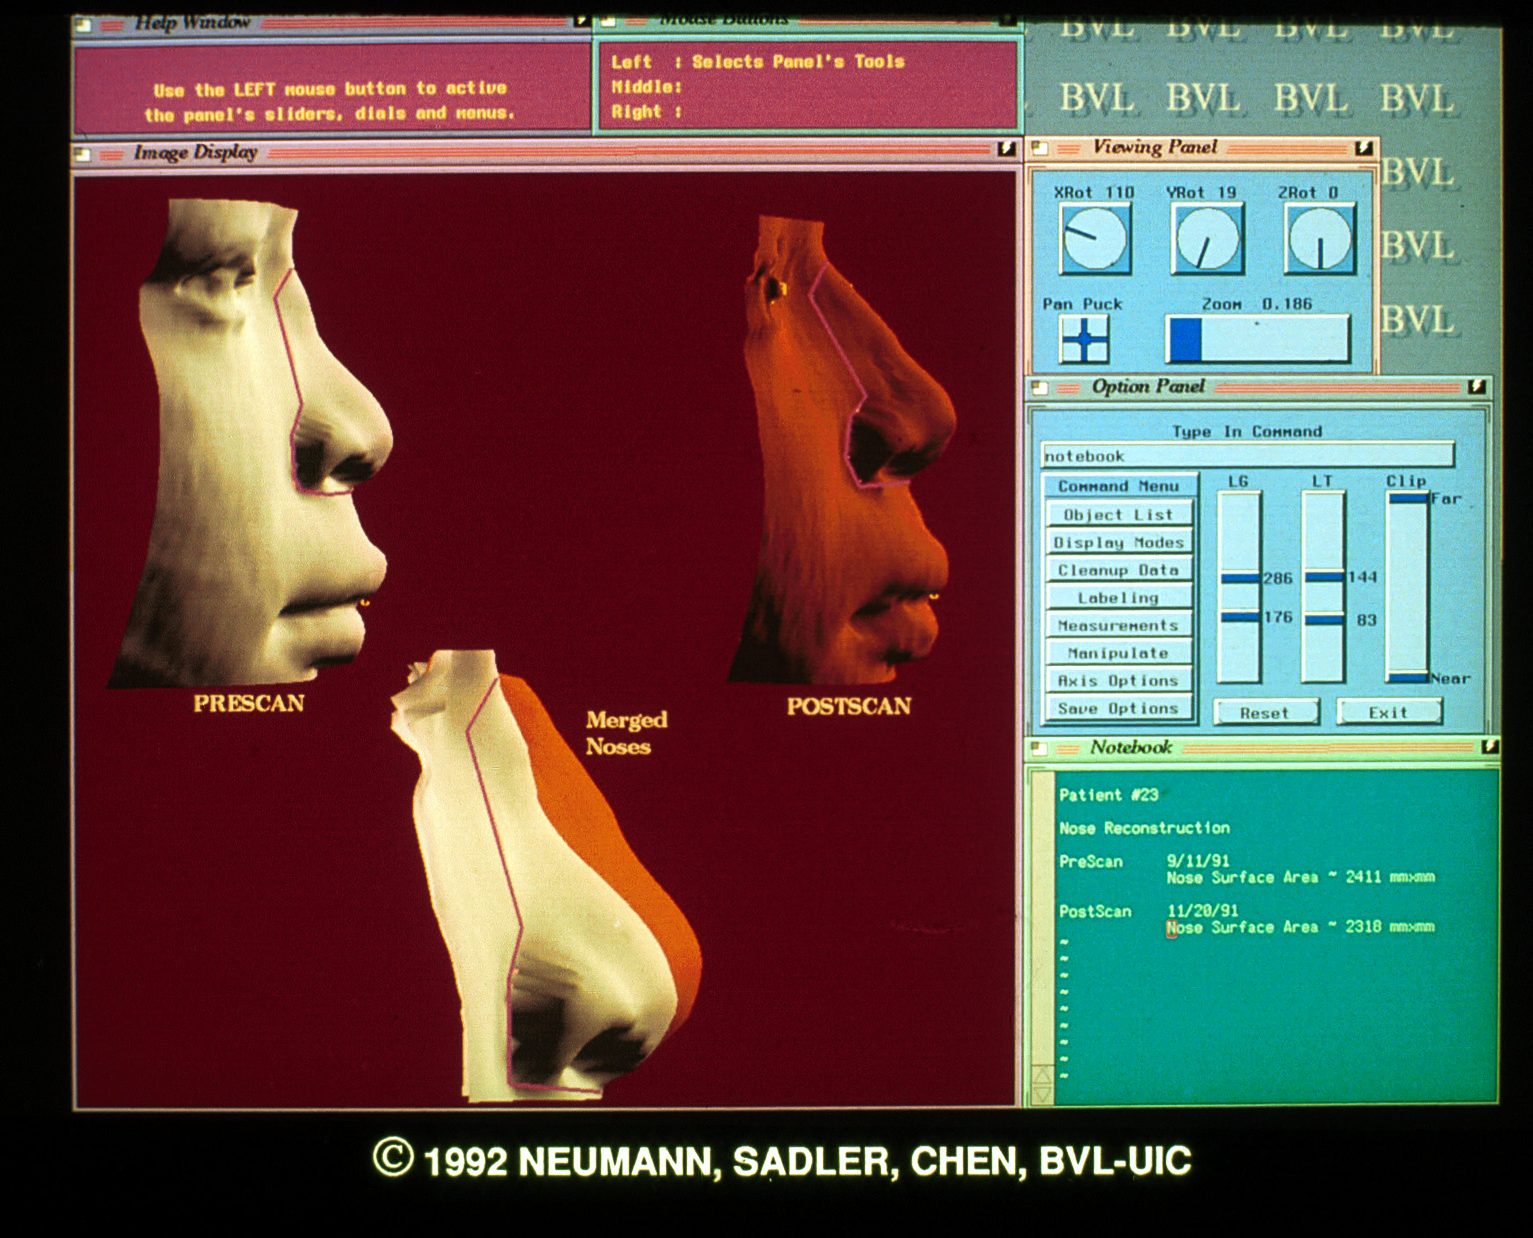The height and width of the screenshot is (1238, 1533).
Task: Click the Notebook panel's scrollbar arrows
Action: point(1041,1085)
